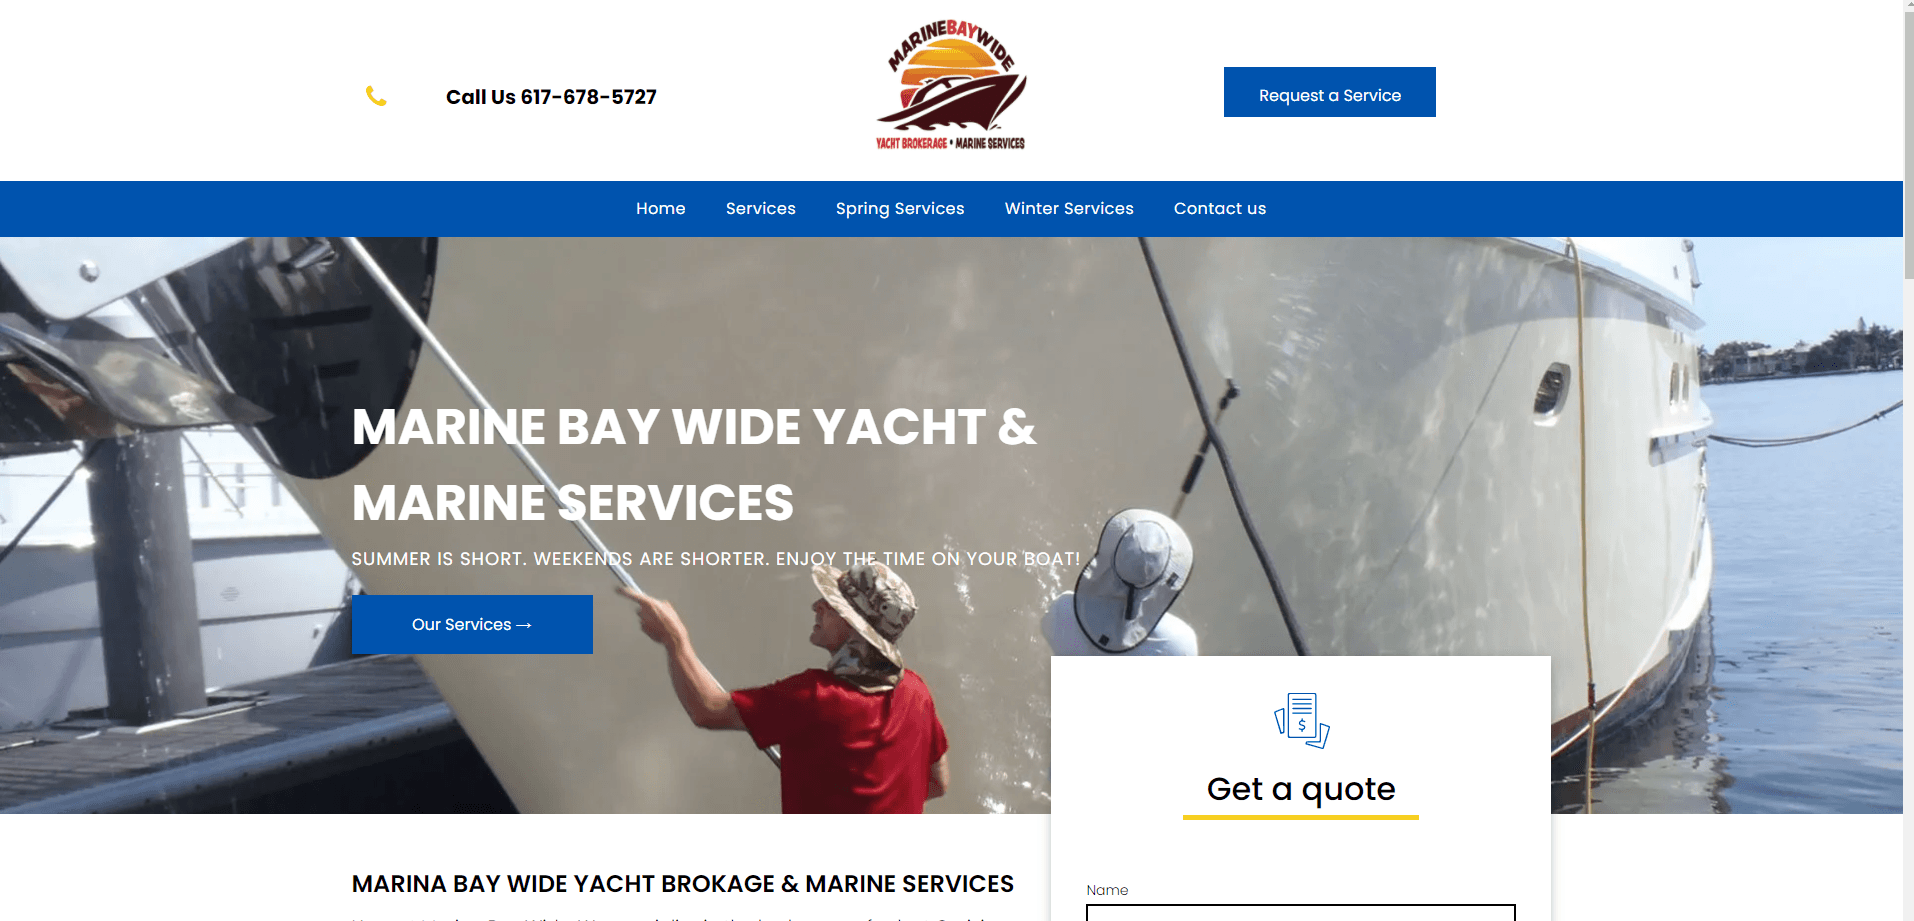1914x921 pixels.
Task: Click the Get a quote heading
Action: point(1301,789)
